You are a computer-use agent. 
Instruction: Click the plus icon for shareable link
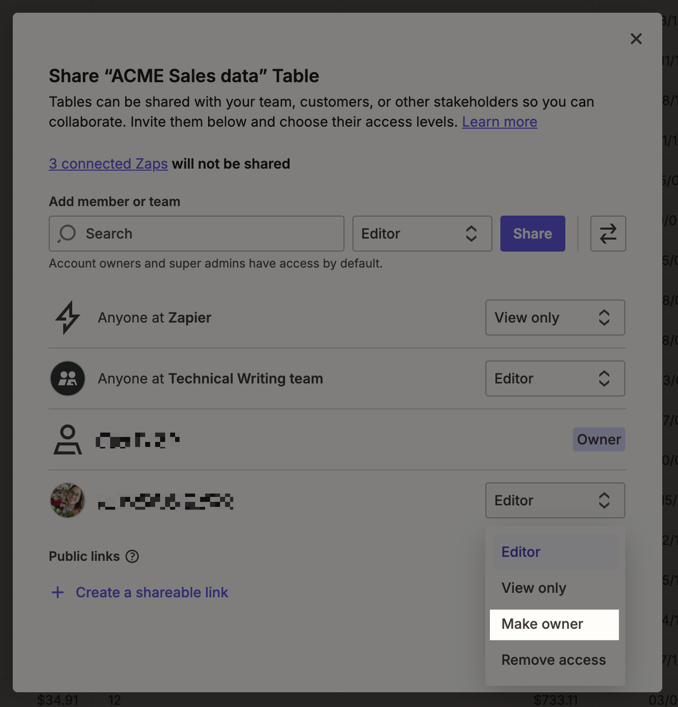pyautogui.click(x=58, y=592)
